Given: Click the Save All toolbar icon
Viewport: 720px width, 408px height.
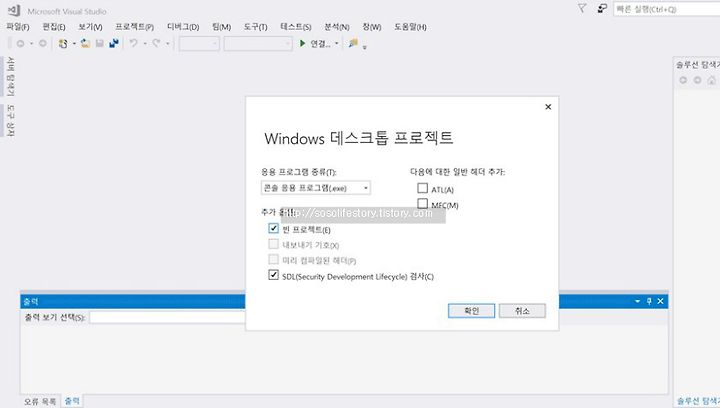Looking at the screenshot, I should click(114, 44).
